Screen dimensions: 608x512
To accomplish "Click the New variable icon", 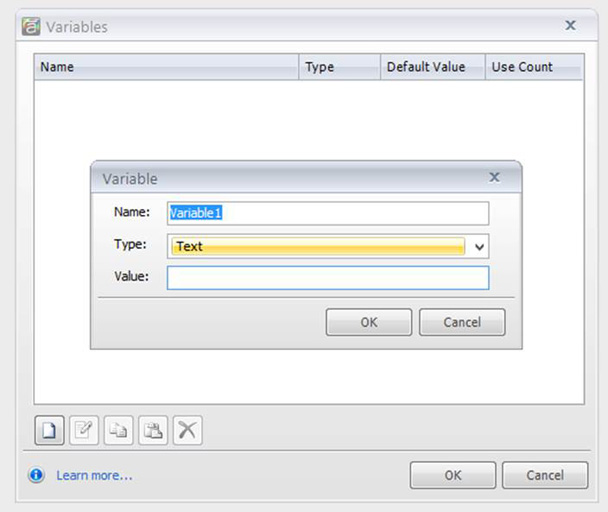I will [x=50, y=431].
